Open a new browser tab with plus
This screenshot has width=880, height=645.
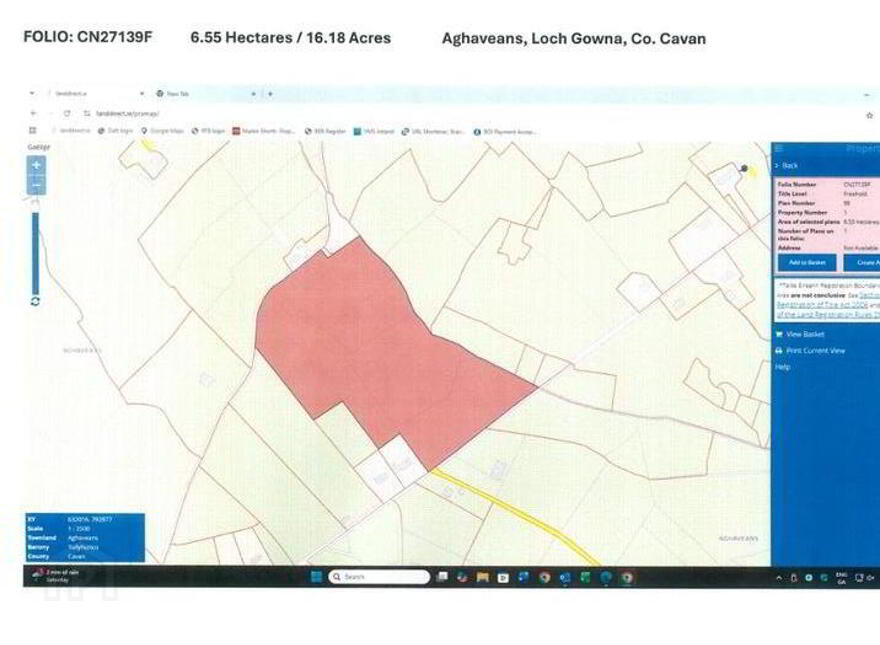[270, 94]
